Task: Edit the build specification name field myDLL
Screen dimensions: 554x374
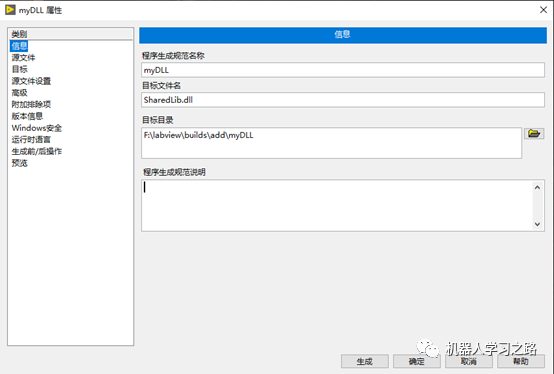Action: click(343, 70)
